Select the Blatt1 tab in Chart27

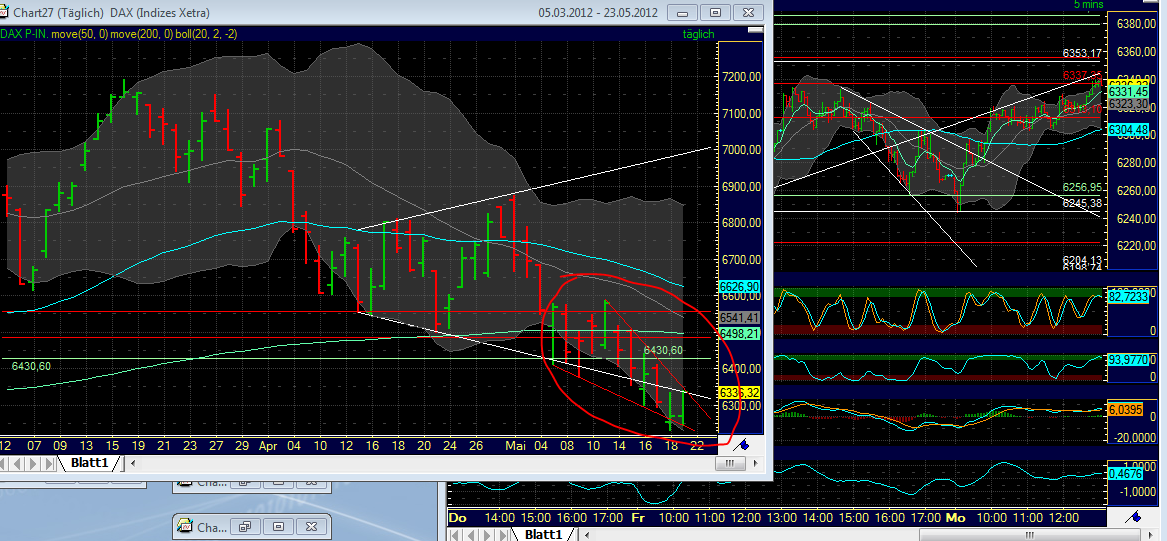[x=89, y=463]
